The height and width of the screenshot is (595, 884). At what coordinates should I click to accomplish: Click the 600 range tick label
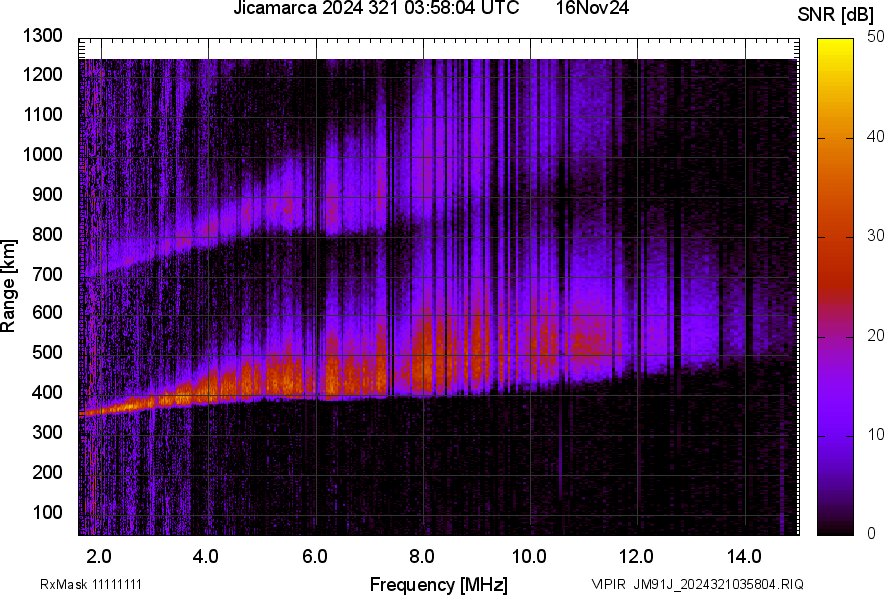coord(47,312)
